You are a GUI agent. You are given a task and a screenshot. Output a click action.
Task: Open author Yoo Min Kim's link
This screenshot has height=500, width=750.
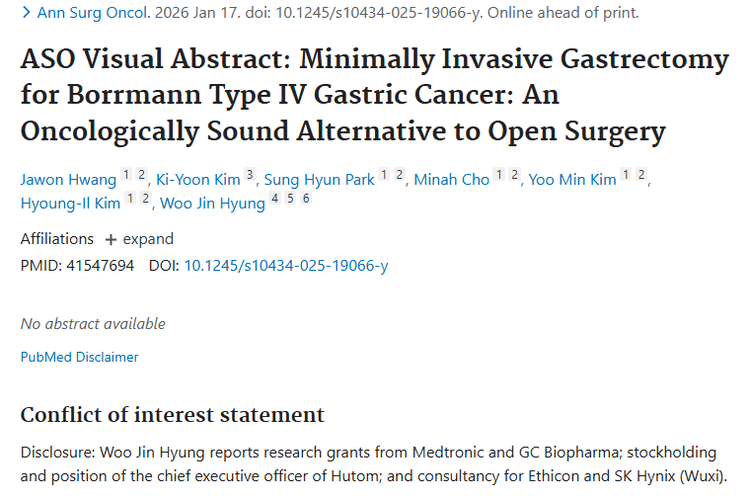pos(571,180)
